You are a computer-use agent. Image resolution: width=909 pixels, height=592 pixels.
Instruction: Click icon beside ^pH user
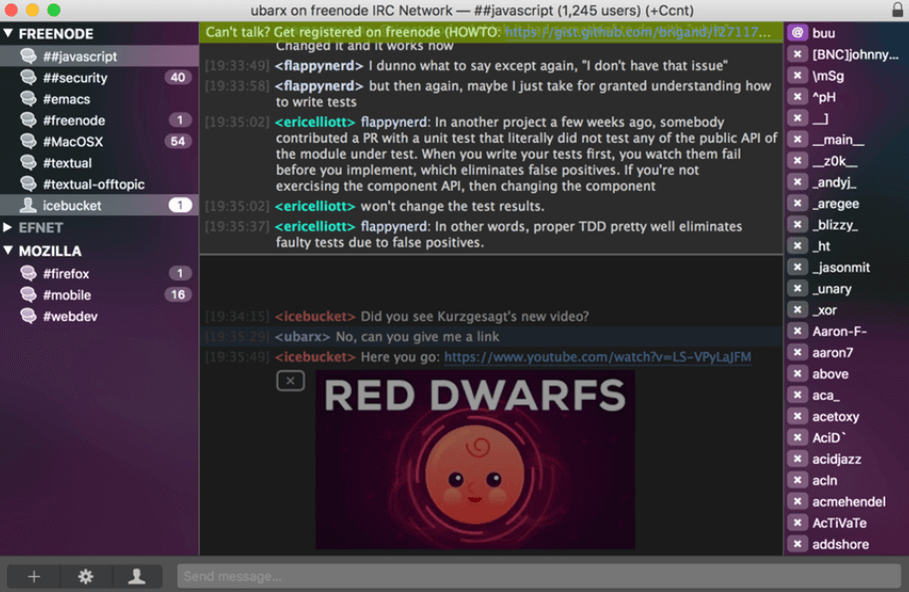click(x=798, y=97)
